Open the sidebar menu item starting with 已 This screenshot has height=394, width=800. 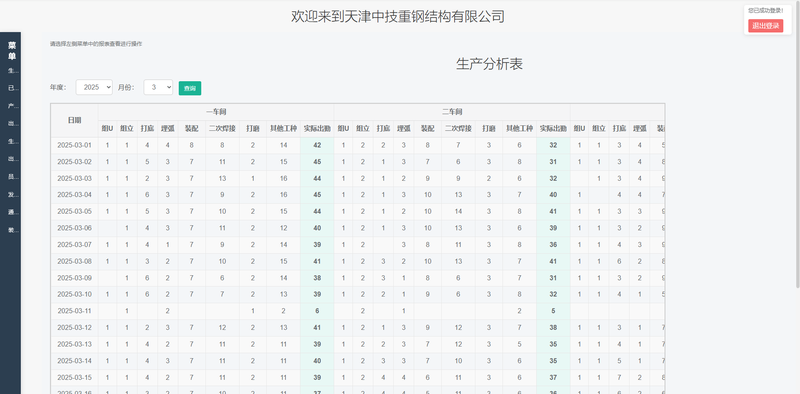[10, 88]
